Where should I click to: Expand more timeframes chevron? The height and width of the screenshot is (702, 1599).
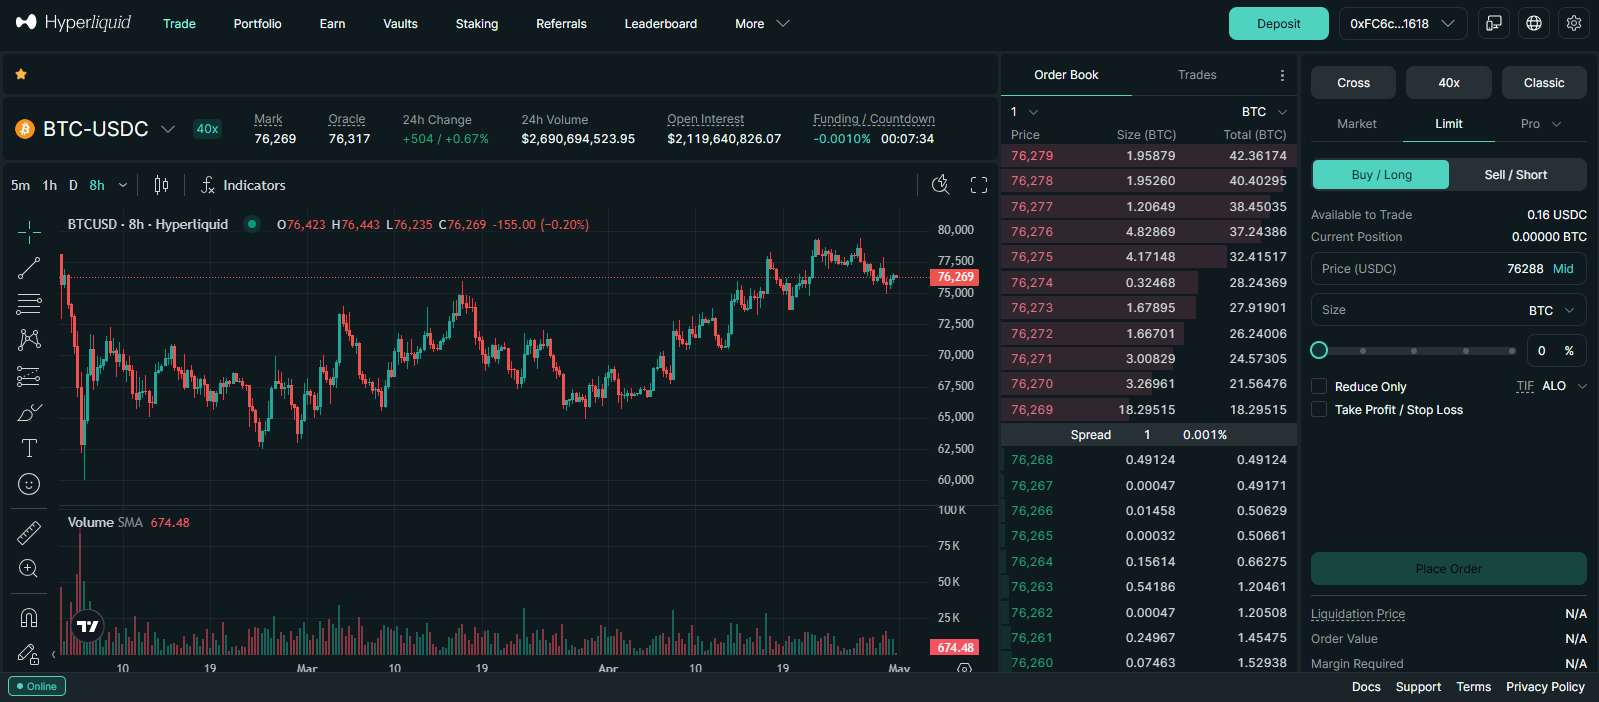tap(123, 185)
